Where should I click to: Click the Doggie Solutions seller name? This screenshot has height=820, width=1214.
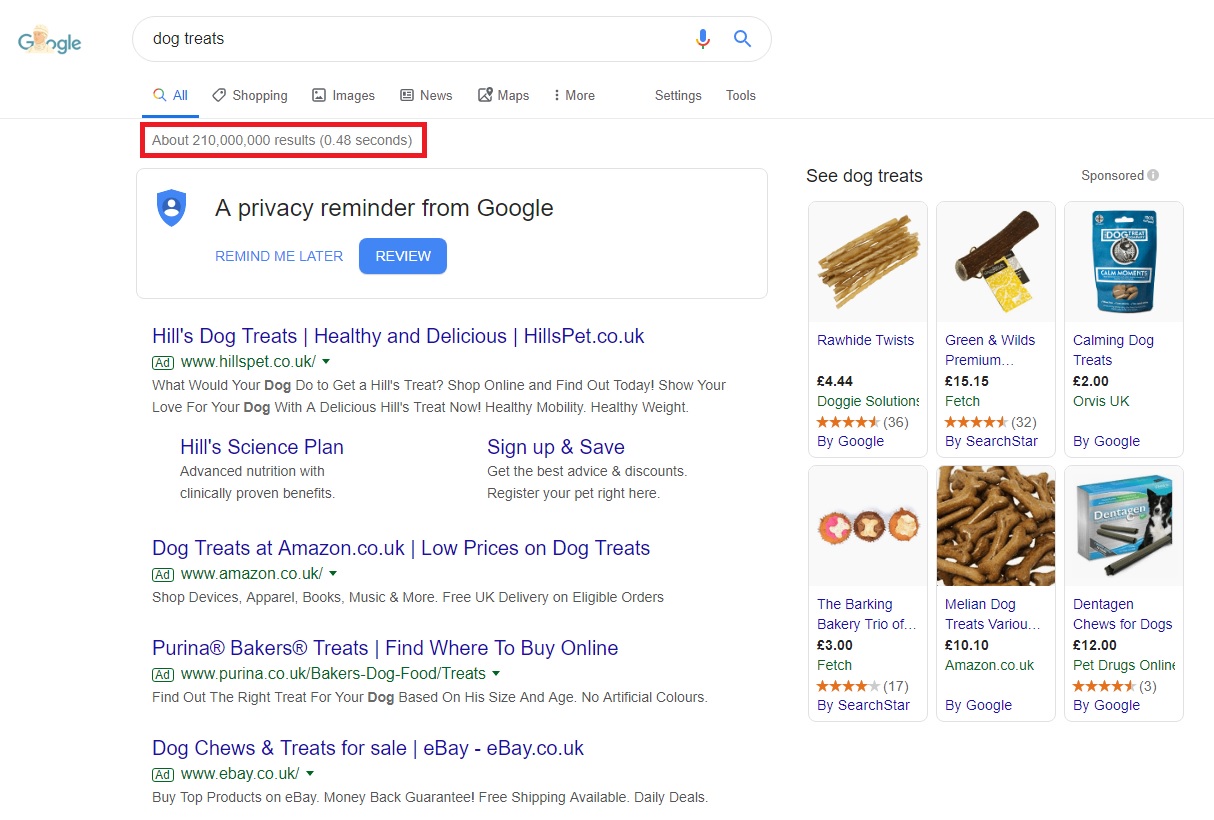pyautogui.click(x=868, y=401)
